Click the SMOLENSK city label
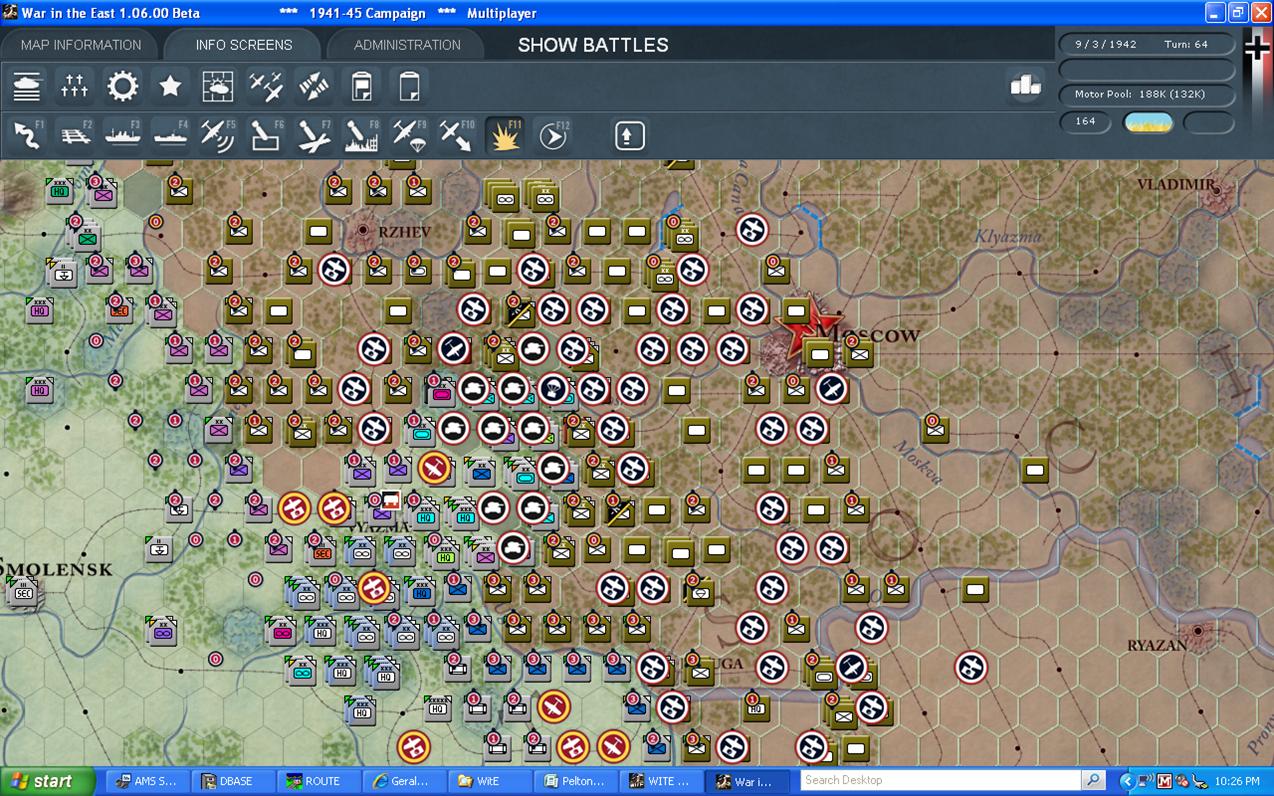The image size is (1274, 796). click(56, 569)
